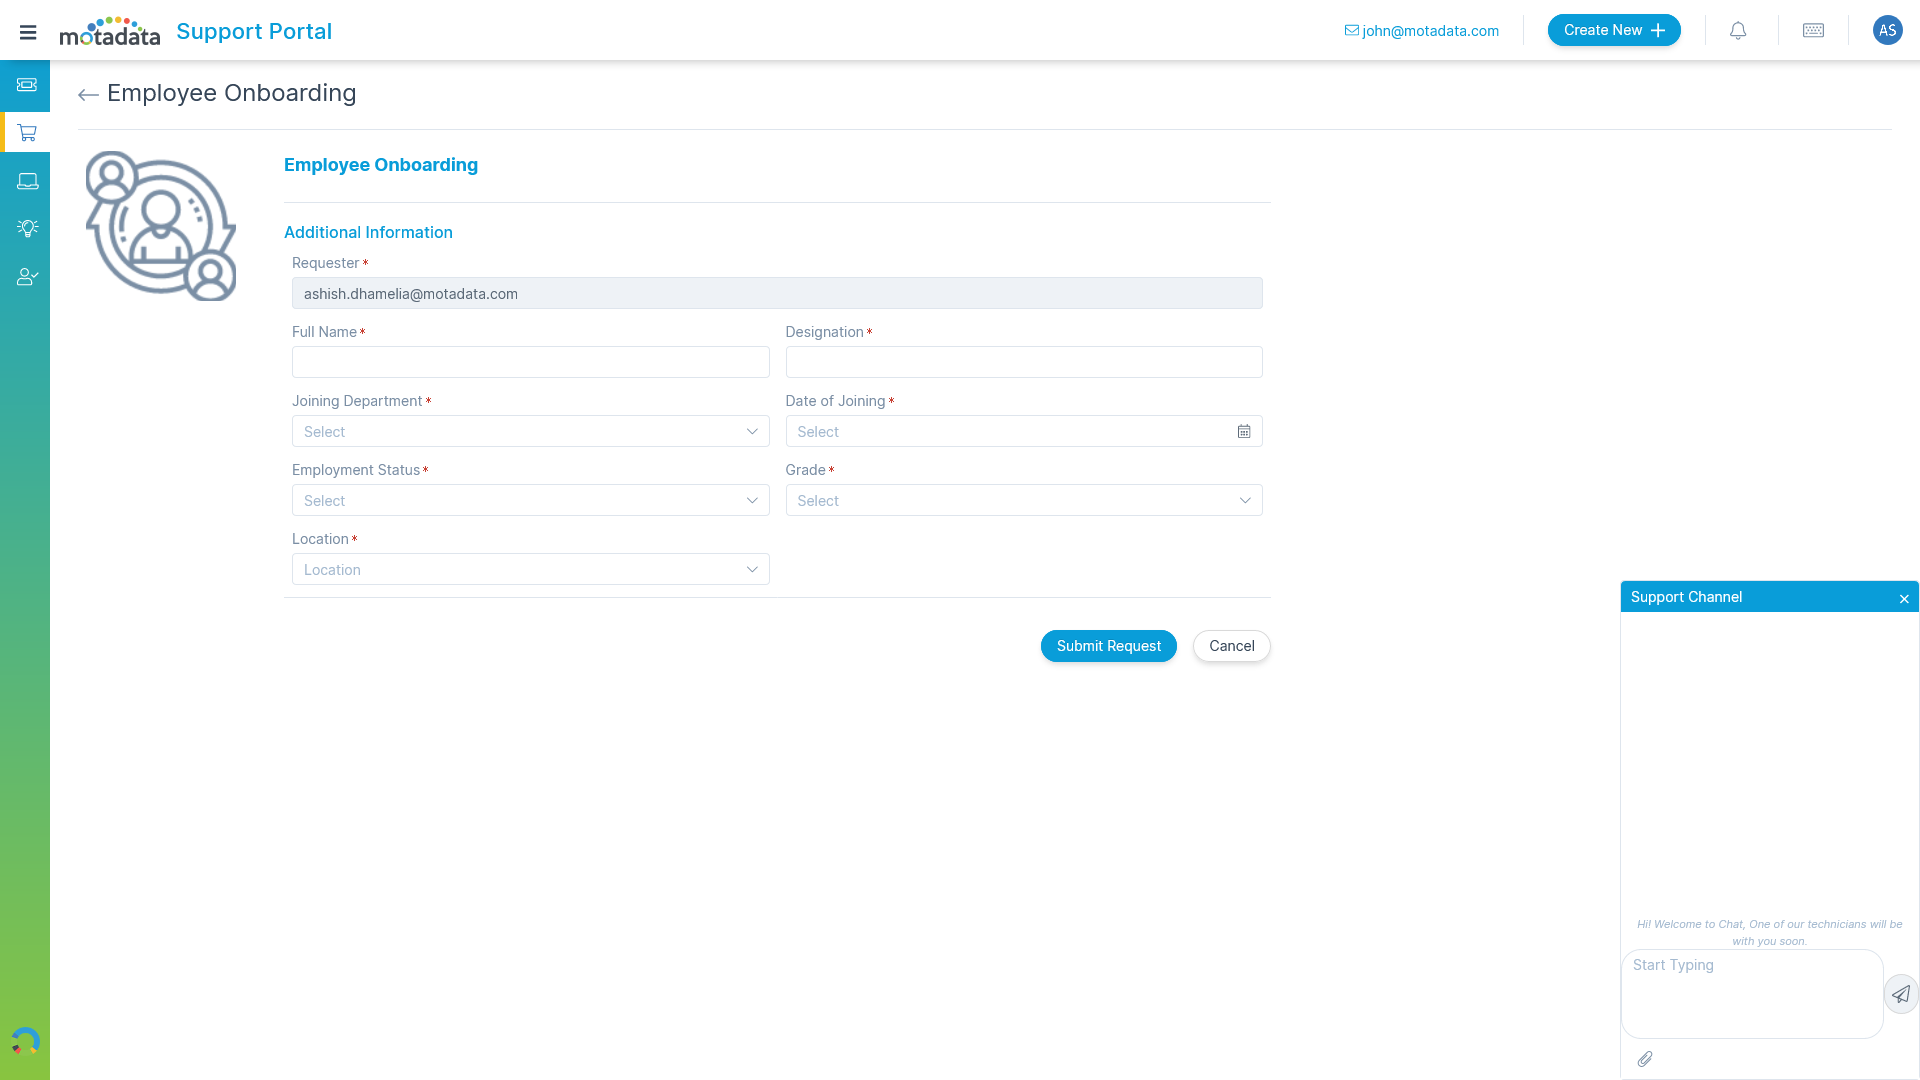This screenshot has width=1920, height=1080.
Task: Click the Full Name input field
Action: tap(530, 363)
